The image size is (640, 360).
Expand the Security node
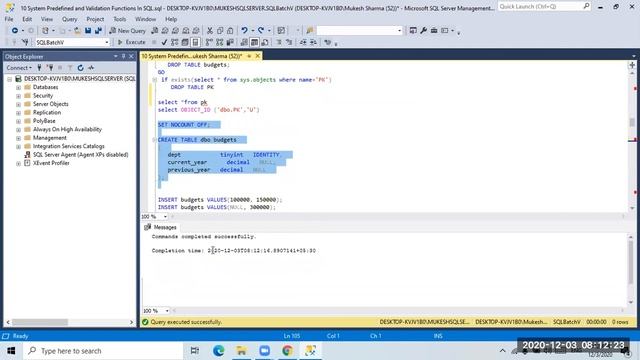(18, 96)
